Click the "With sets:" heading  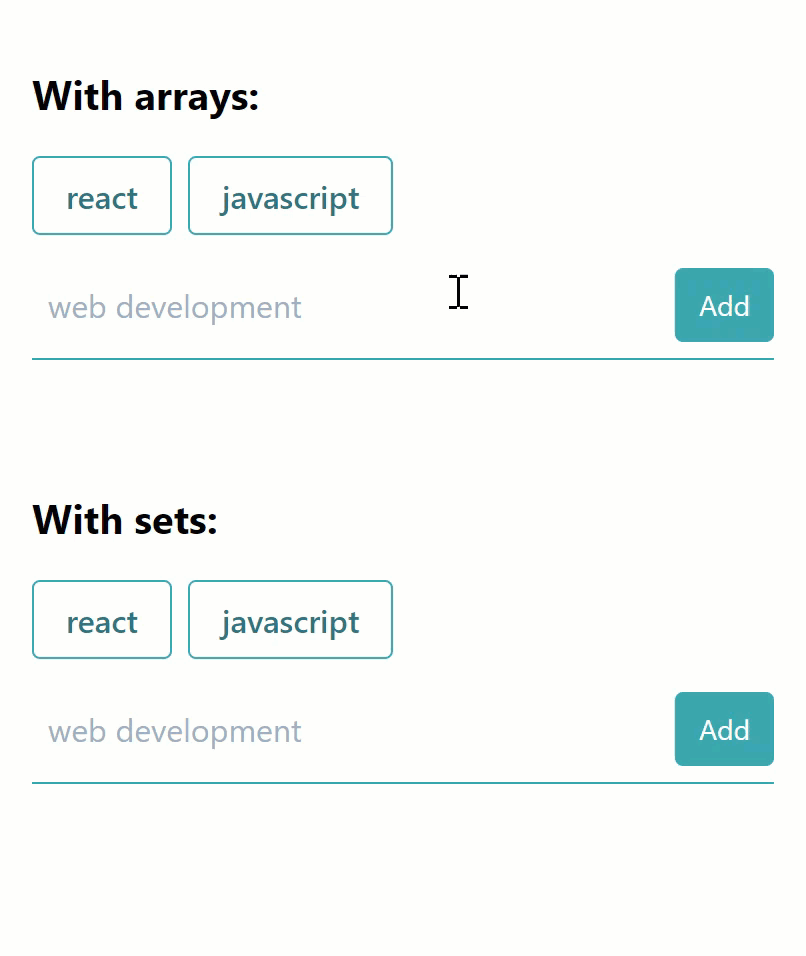point(125,520)
